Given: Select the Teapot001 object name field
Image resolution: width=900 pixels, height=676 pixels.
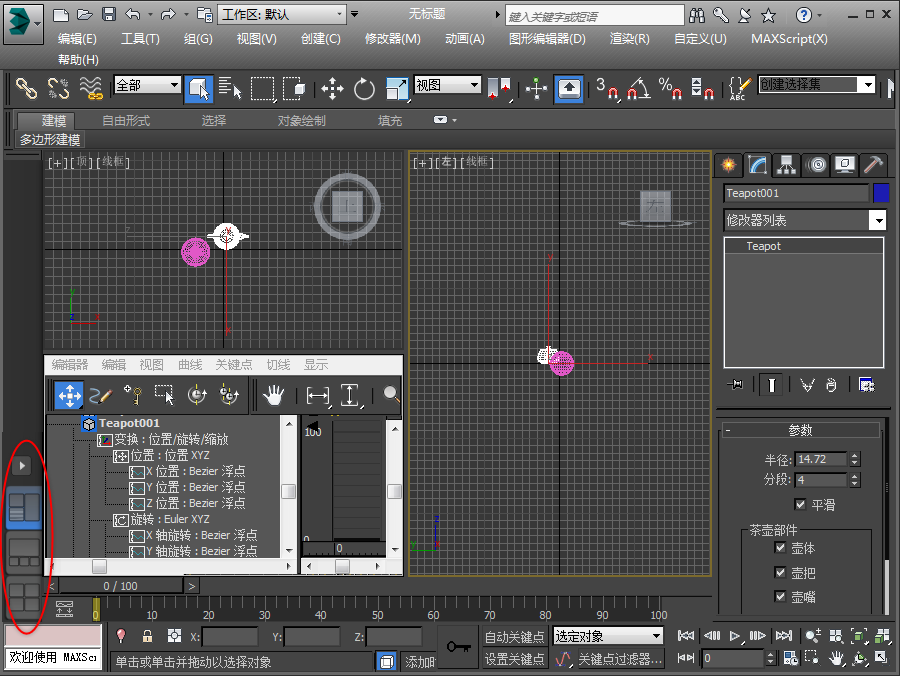Looking at the screenshot, I should pos(796,193).
